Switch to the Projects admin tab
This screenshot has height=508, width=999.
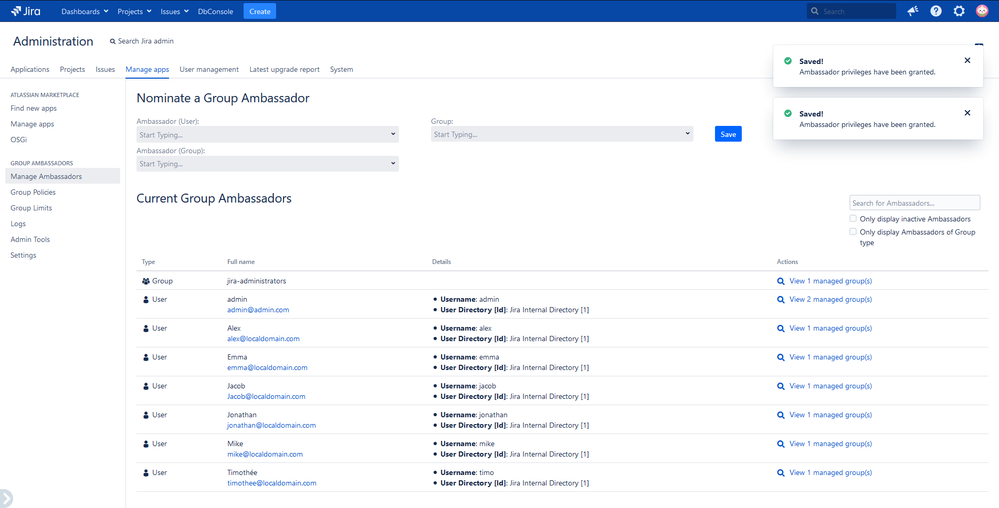(x=73, y=69)
